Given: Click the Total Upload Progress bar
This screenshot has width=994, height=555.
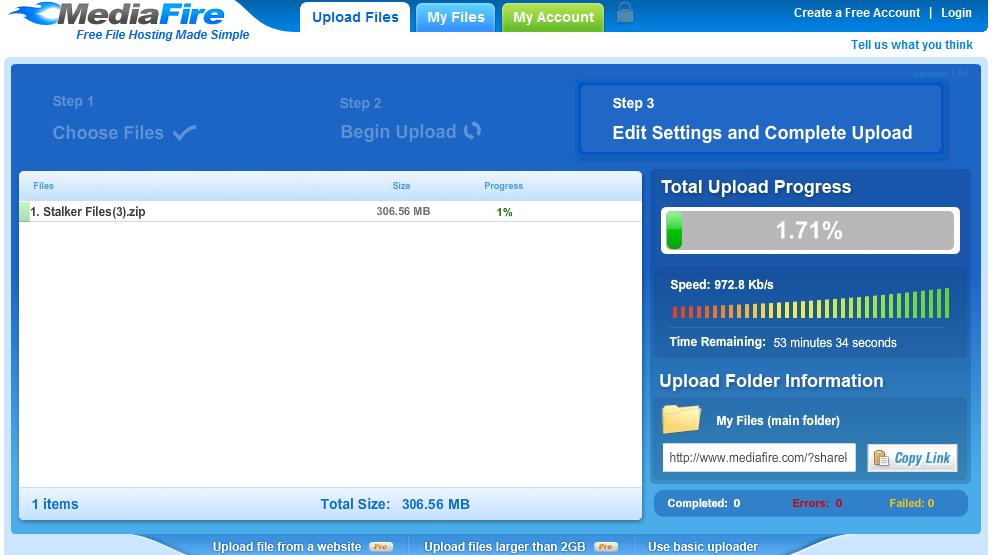Looking at the screenshot, I should [x=810, y=230].
